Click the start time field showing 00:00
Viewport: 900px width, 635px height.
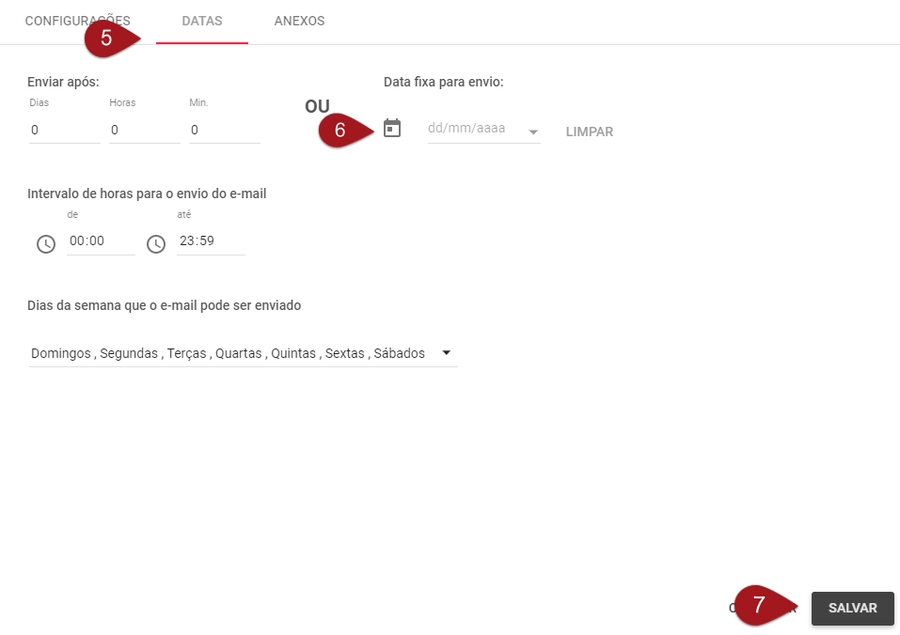click(x=100, y=241)
